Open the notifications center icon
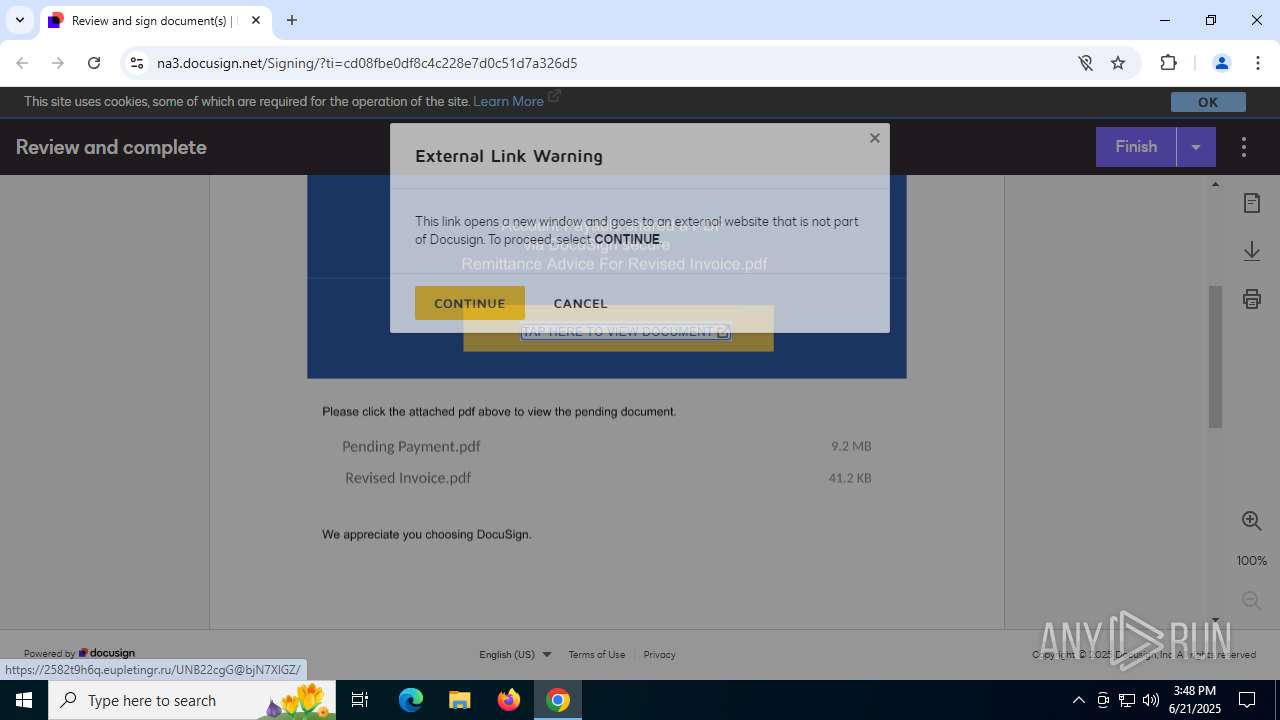 [1247, 700]
